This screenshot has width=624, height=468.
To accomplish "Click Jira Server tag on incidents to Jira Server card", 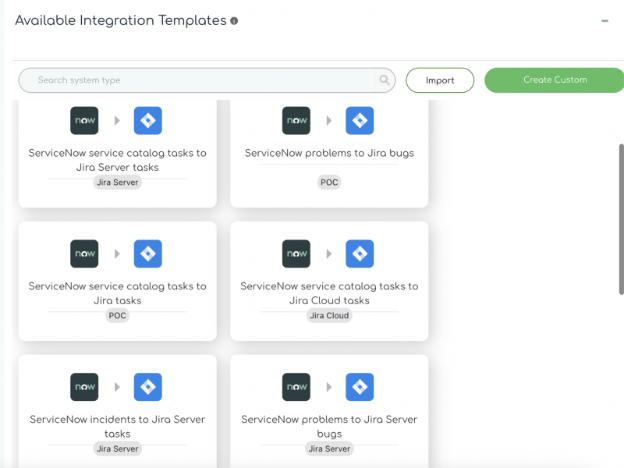I will click(117, 448).
